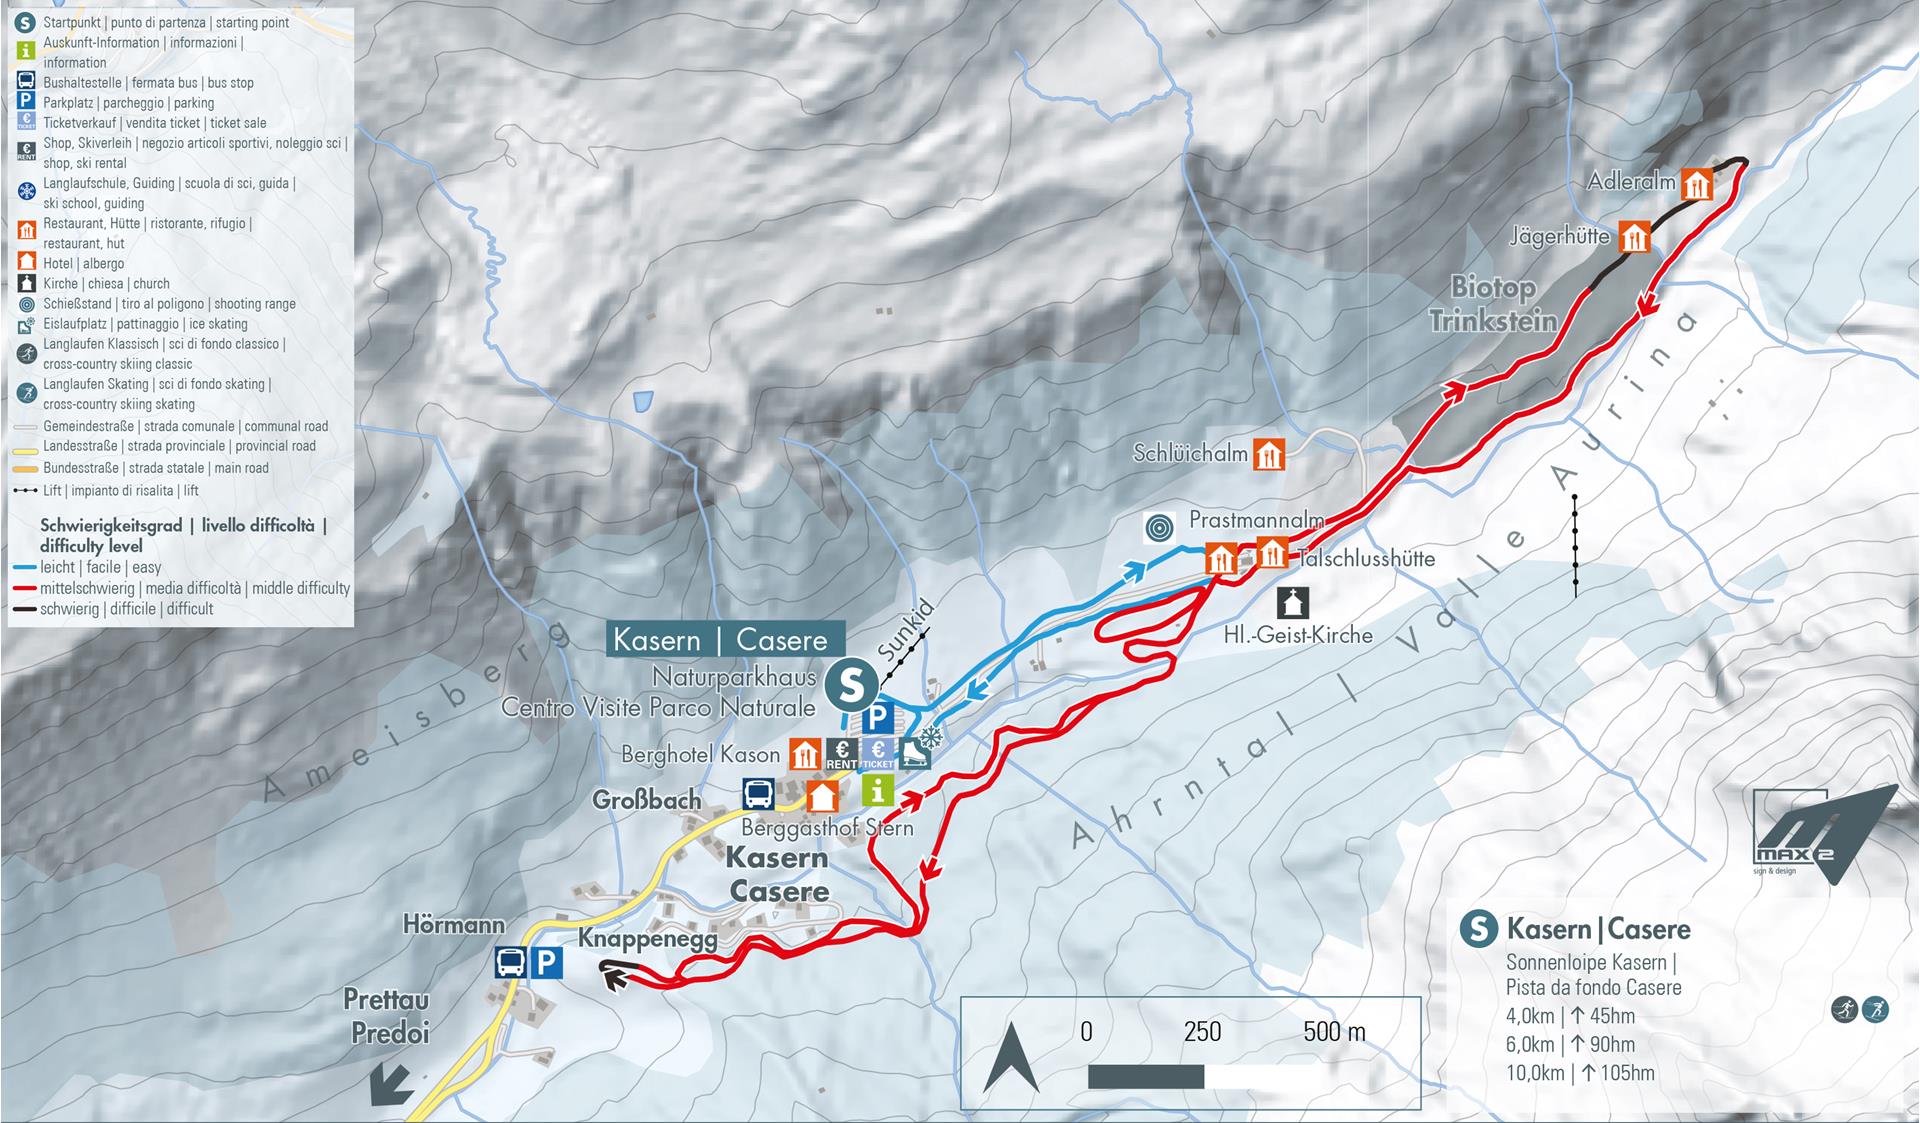1920x1123 pixels.
Task: Click the Berghotel Kason restaurant icon
Action: pyautogui.click(x=805, y=754)
